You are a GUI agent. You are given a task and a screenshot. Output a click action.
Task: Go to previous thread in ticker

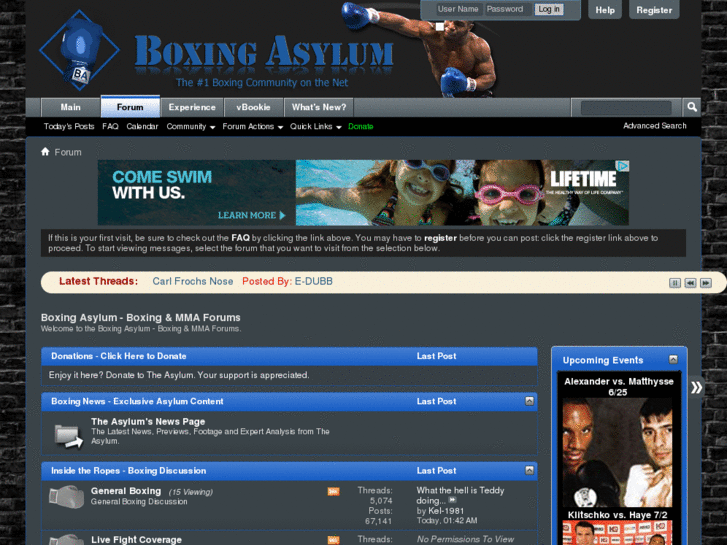690,282
